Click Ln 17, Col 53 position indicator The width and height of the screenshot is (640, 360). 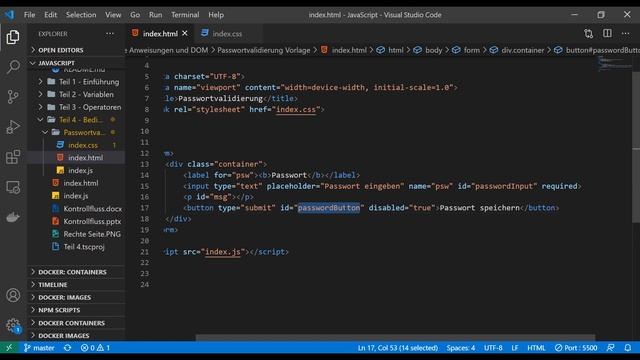tap(398, 348)
